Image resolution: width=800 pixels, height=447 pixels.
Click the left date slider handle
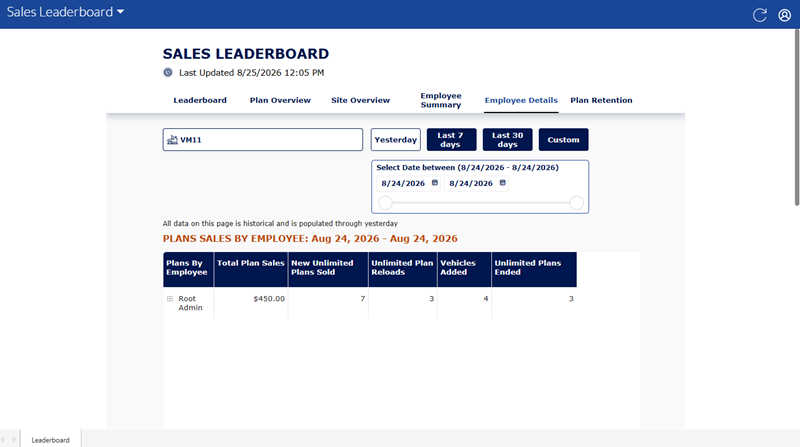click(x=385, y=203)
